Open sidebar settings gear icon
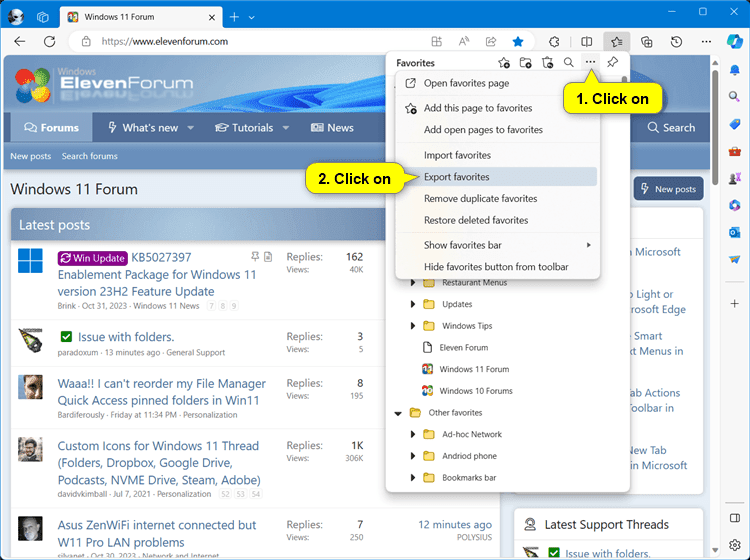750x560 pixels. [x=735, y=545]
